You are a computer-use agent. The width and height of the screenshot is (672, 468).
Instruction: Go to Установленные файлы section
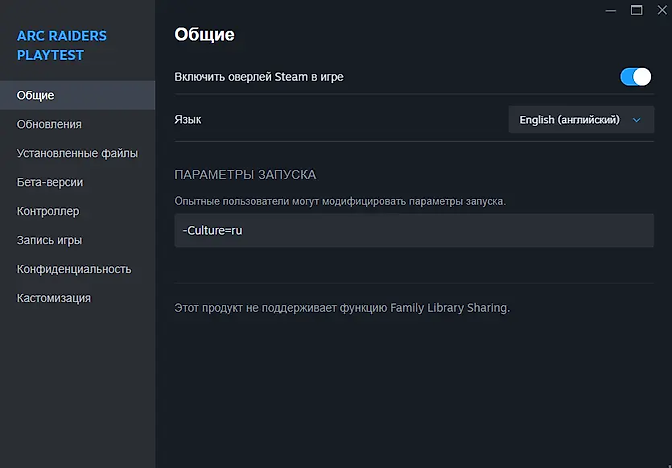click(x=77, y=153)
